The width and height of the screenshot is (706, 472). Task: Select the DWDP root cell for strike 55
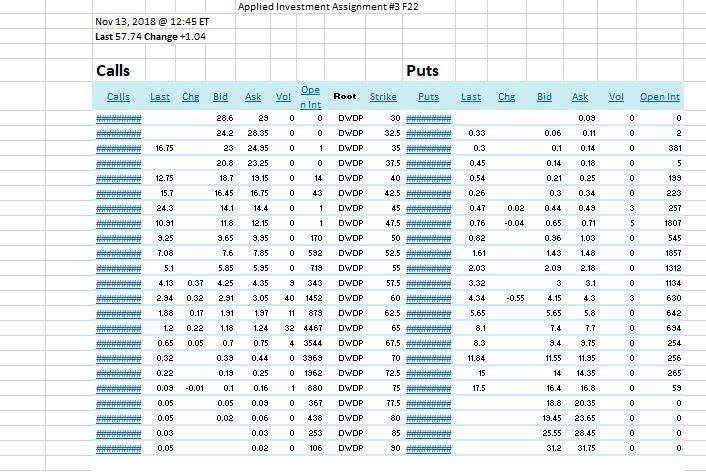(x=351, y=268)
